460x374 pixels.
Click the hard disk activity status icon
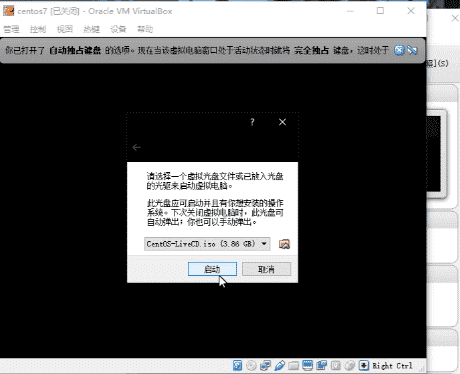pos(237,366)
